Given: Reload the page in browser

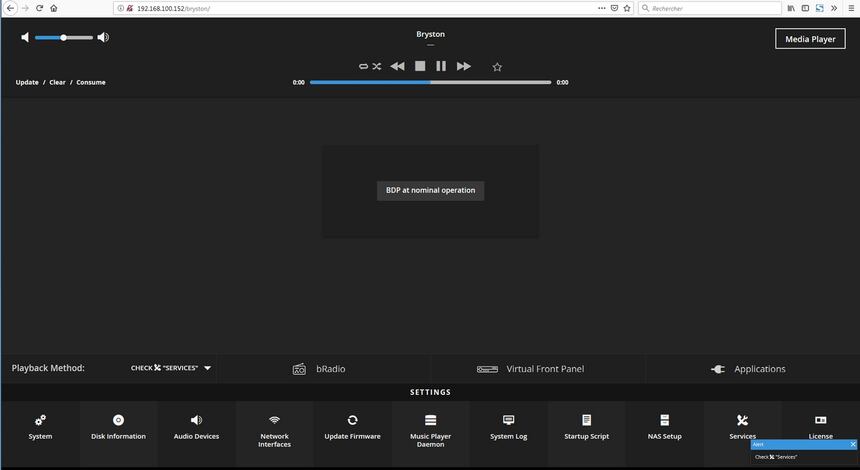Looking at the screenshot, I should tap(39, 8).
